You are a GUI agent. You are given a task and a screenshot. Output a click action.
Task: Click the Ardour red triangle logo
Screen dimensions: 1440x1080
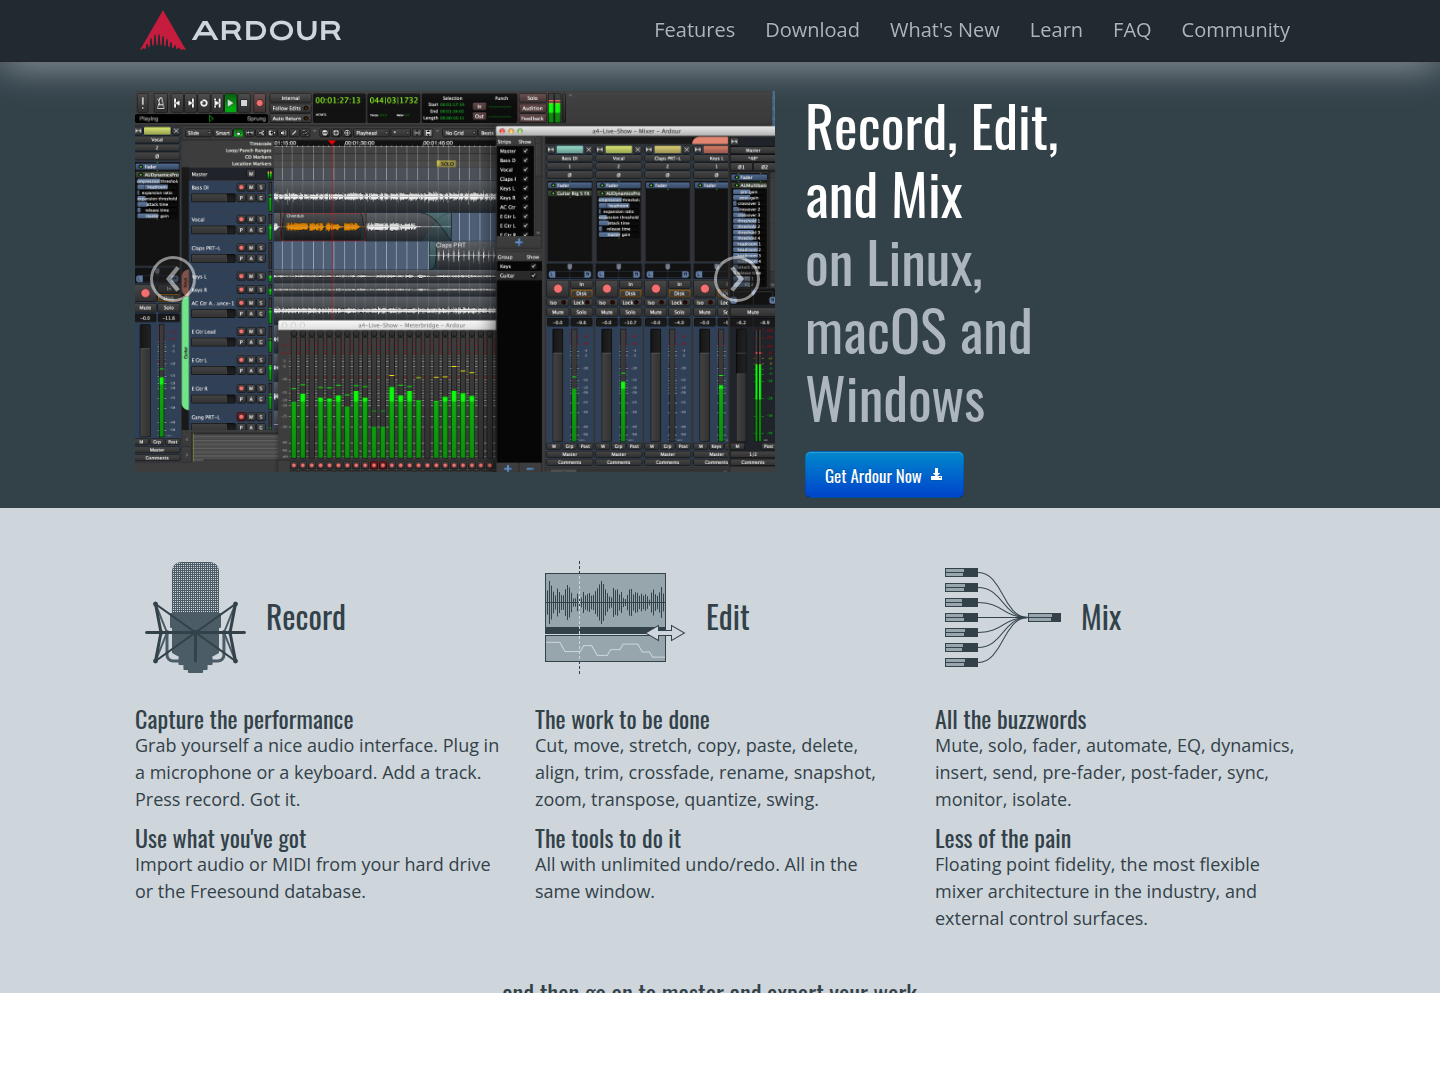(163, 30)
